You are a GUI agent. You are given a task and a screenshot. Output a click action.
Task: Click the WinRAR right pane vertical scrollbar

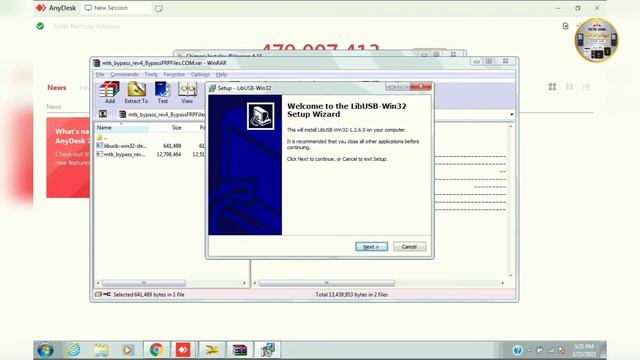[x=511, y=201]
